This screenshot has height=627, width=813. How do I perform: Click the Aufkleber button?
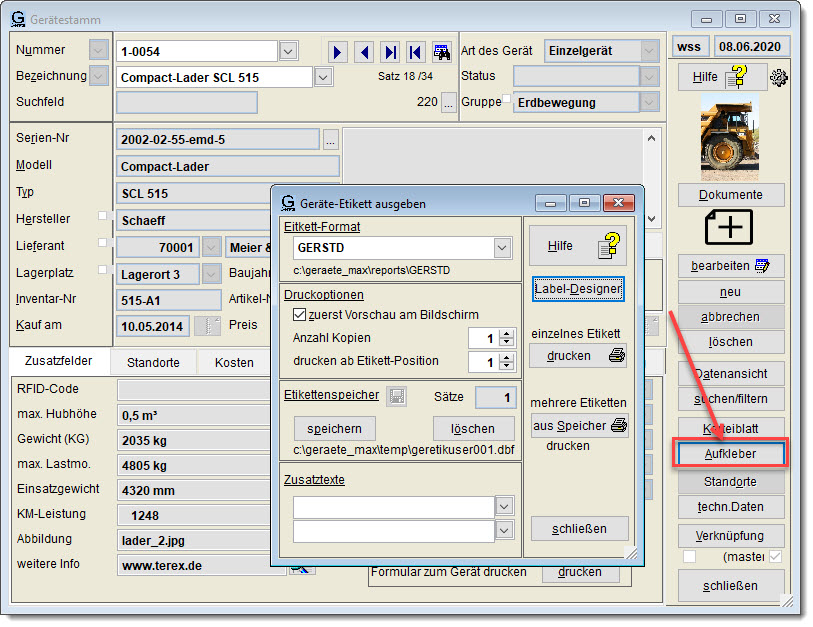point(730,454)
